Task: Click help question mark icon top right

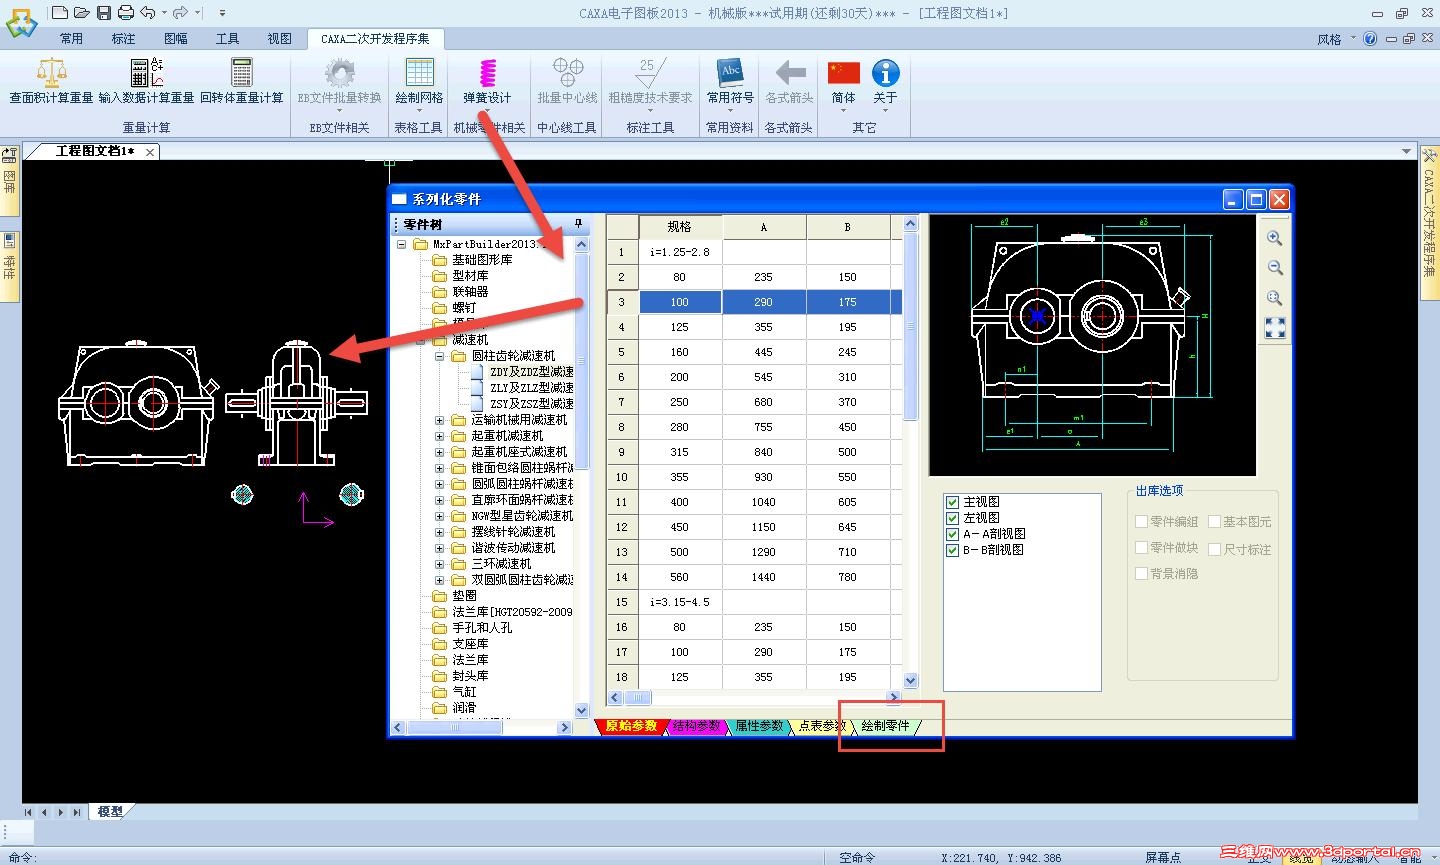Action: coord(1370,39)
